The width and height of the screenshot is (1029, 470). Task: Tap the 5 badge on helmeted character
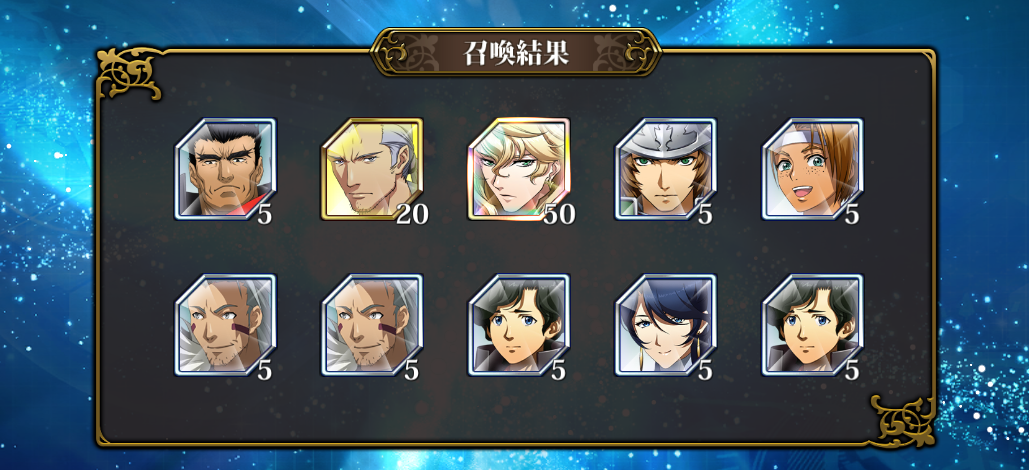(x=705, y=214)
